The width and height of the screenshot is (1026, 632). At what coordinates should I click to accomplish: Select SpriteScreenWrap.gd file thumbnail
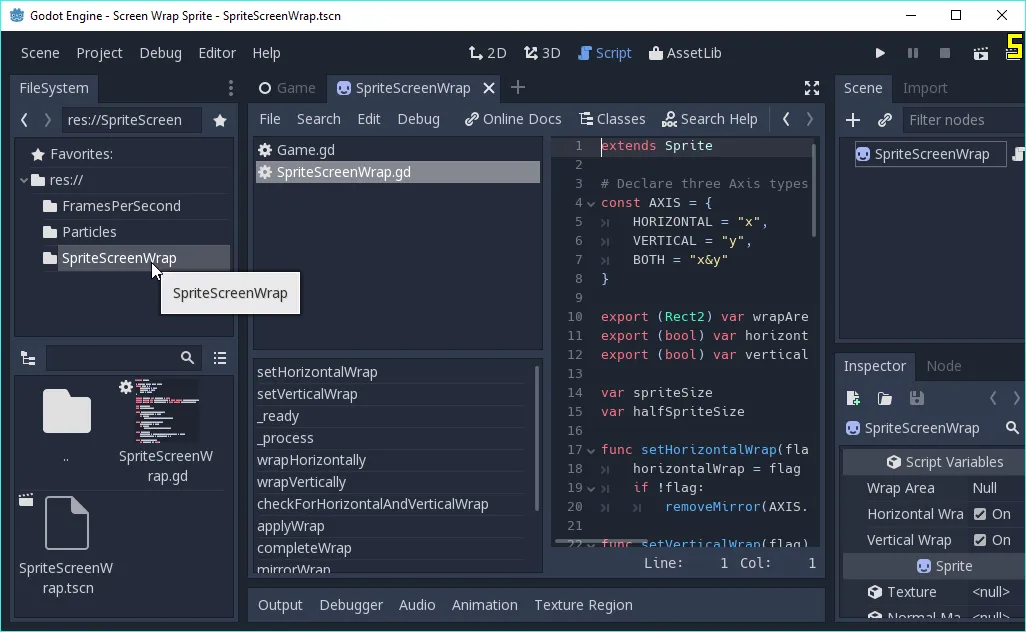[x=166, y=430]
